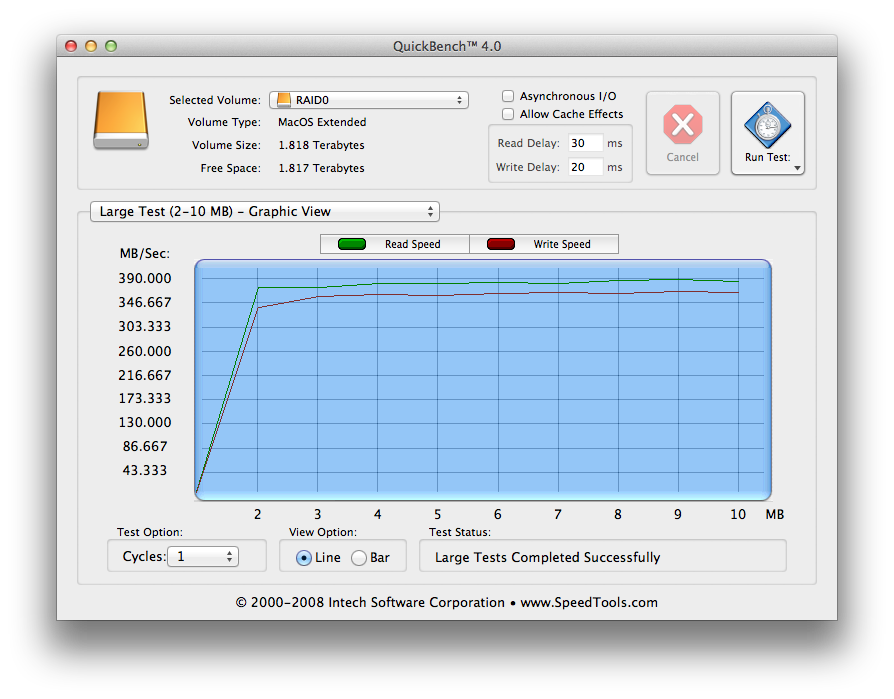Open the Large Test Graphic View dropdown
Image resolution: width=894 pixels, height=699 pixels.
pos(265,212)
